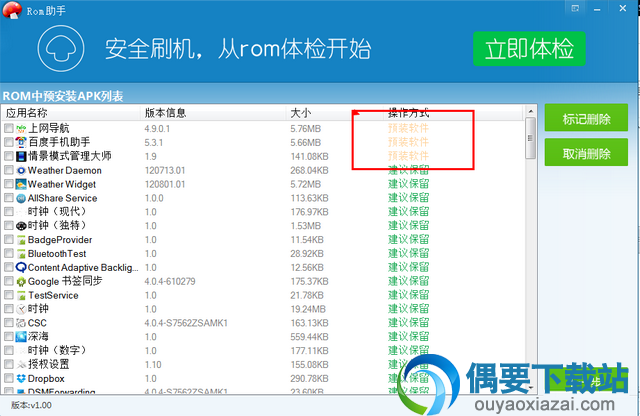Click the BadgeProvider app icon

pyautogui.click(x=21, y=240)
